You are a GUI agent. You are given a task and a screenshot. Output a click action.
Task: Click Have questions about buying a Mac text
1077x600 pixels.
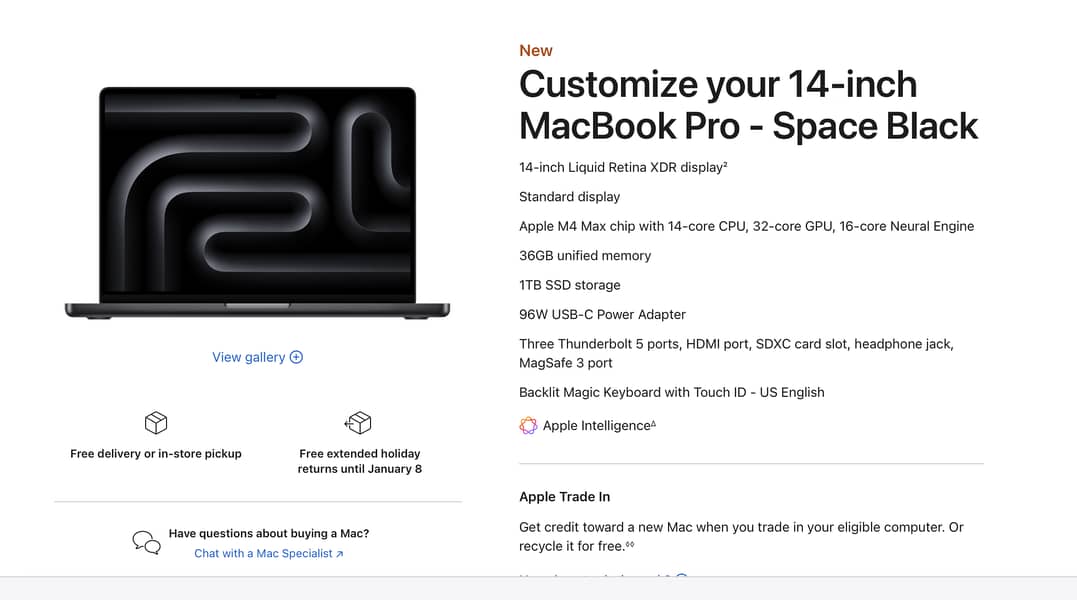pos(269,533)
